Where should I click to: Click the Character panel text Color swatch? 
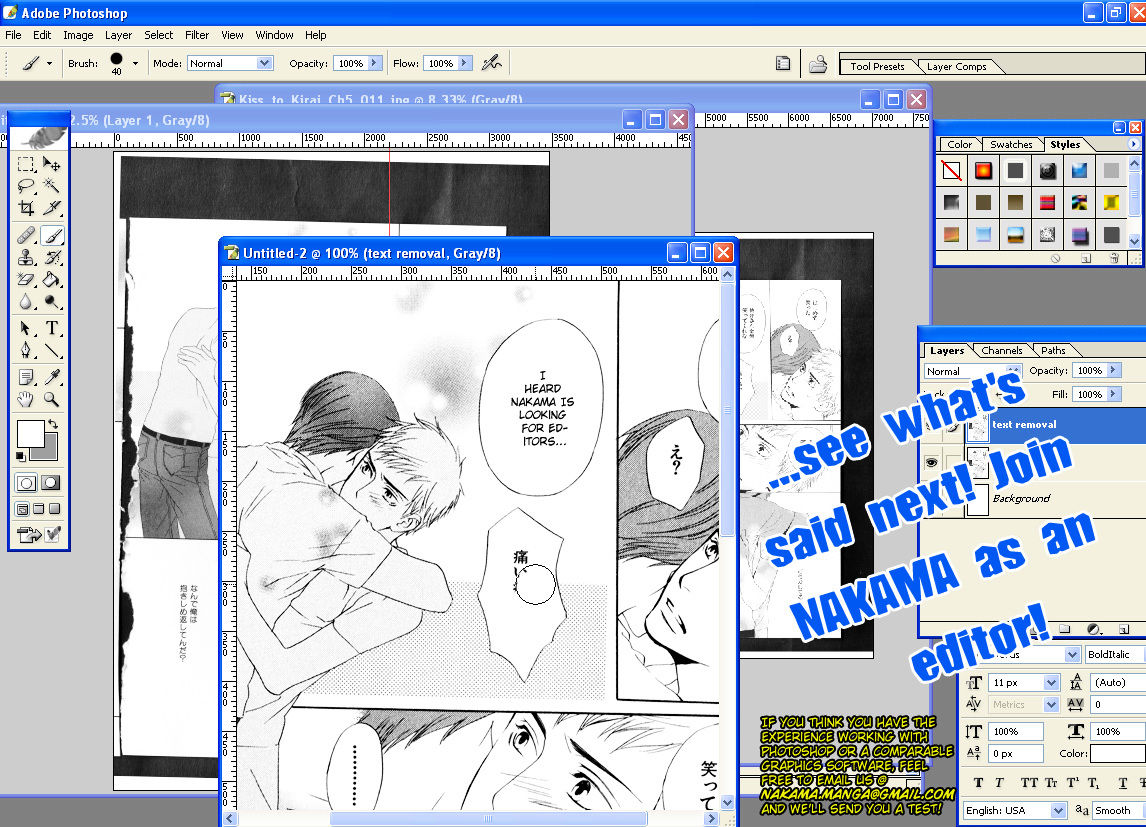pyautogui.click(x=1117, y=753)
